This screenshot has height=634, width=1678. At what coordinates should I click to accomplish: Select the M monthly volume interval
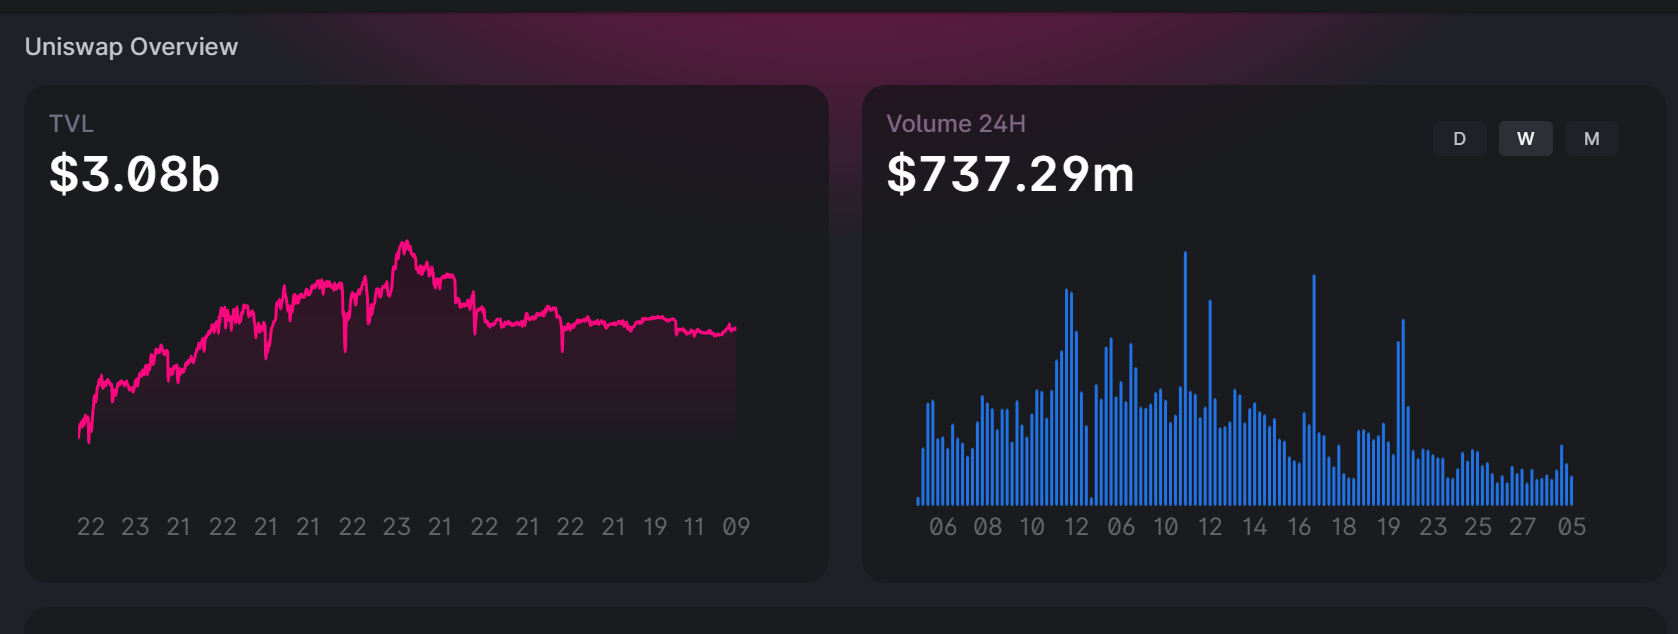tap(1591, 139)
